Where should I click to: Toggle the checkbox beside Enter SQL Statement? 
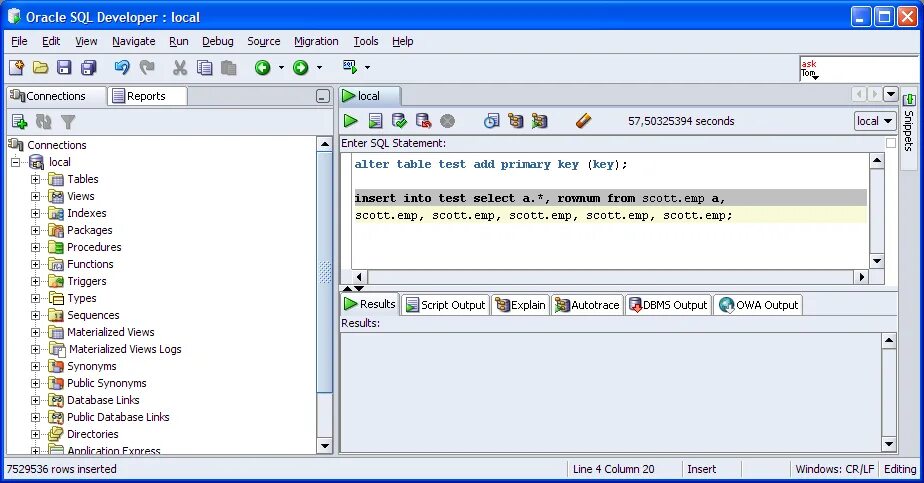tap(891, 143)
